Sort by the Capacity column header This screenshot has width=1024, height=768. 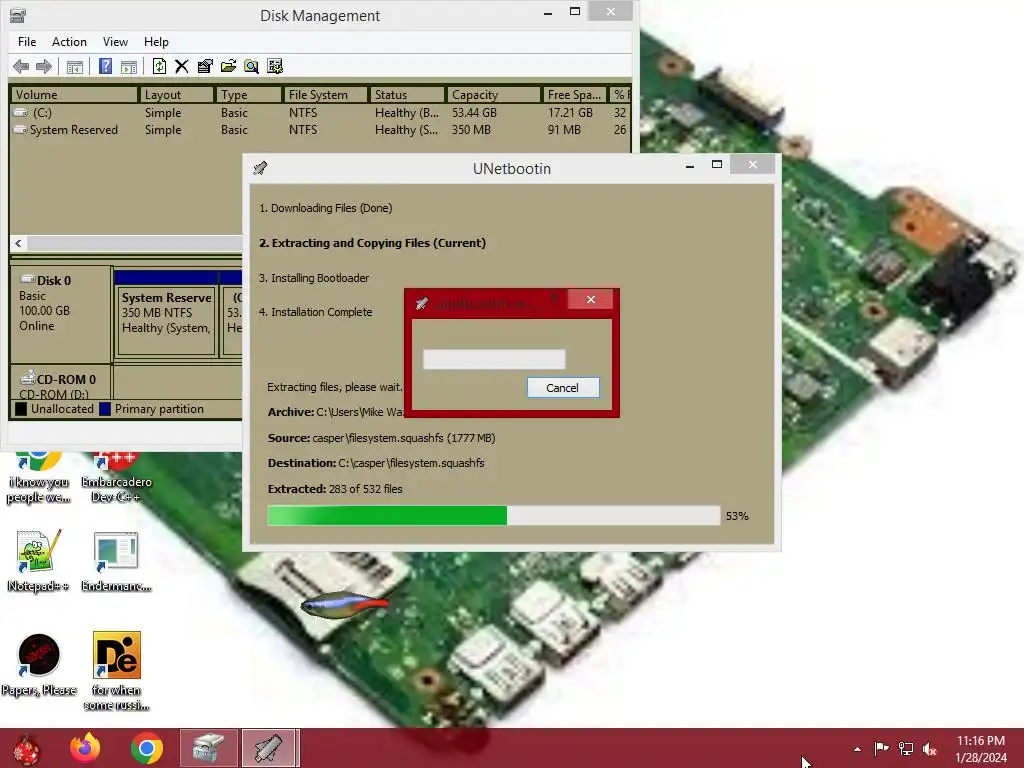point(494,95)
